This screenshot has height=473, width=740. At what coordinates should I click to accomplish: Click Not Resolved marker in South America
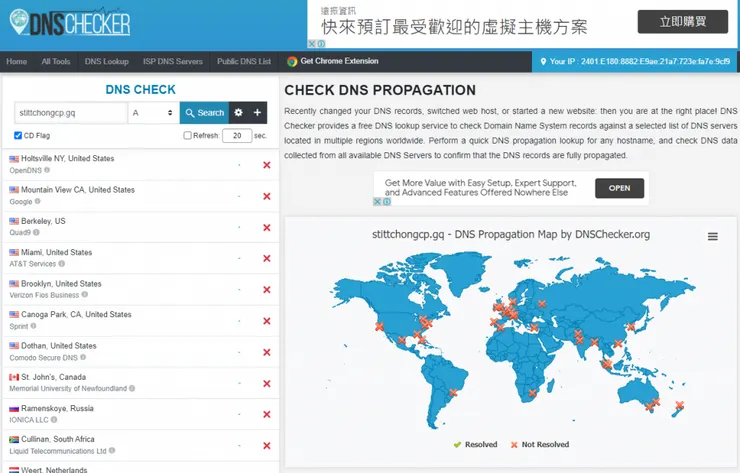(x=454, y=392)
